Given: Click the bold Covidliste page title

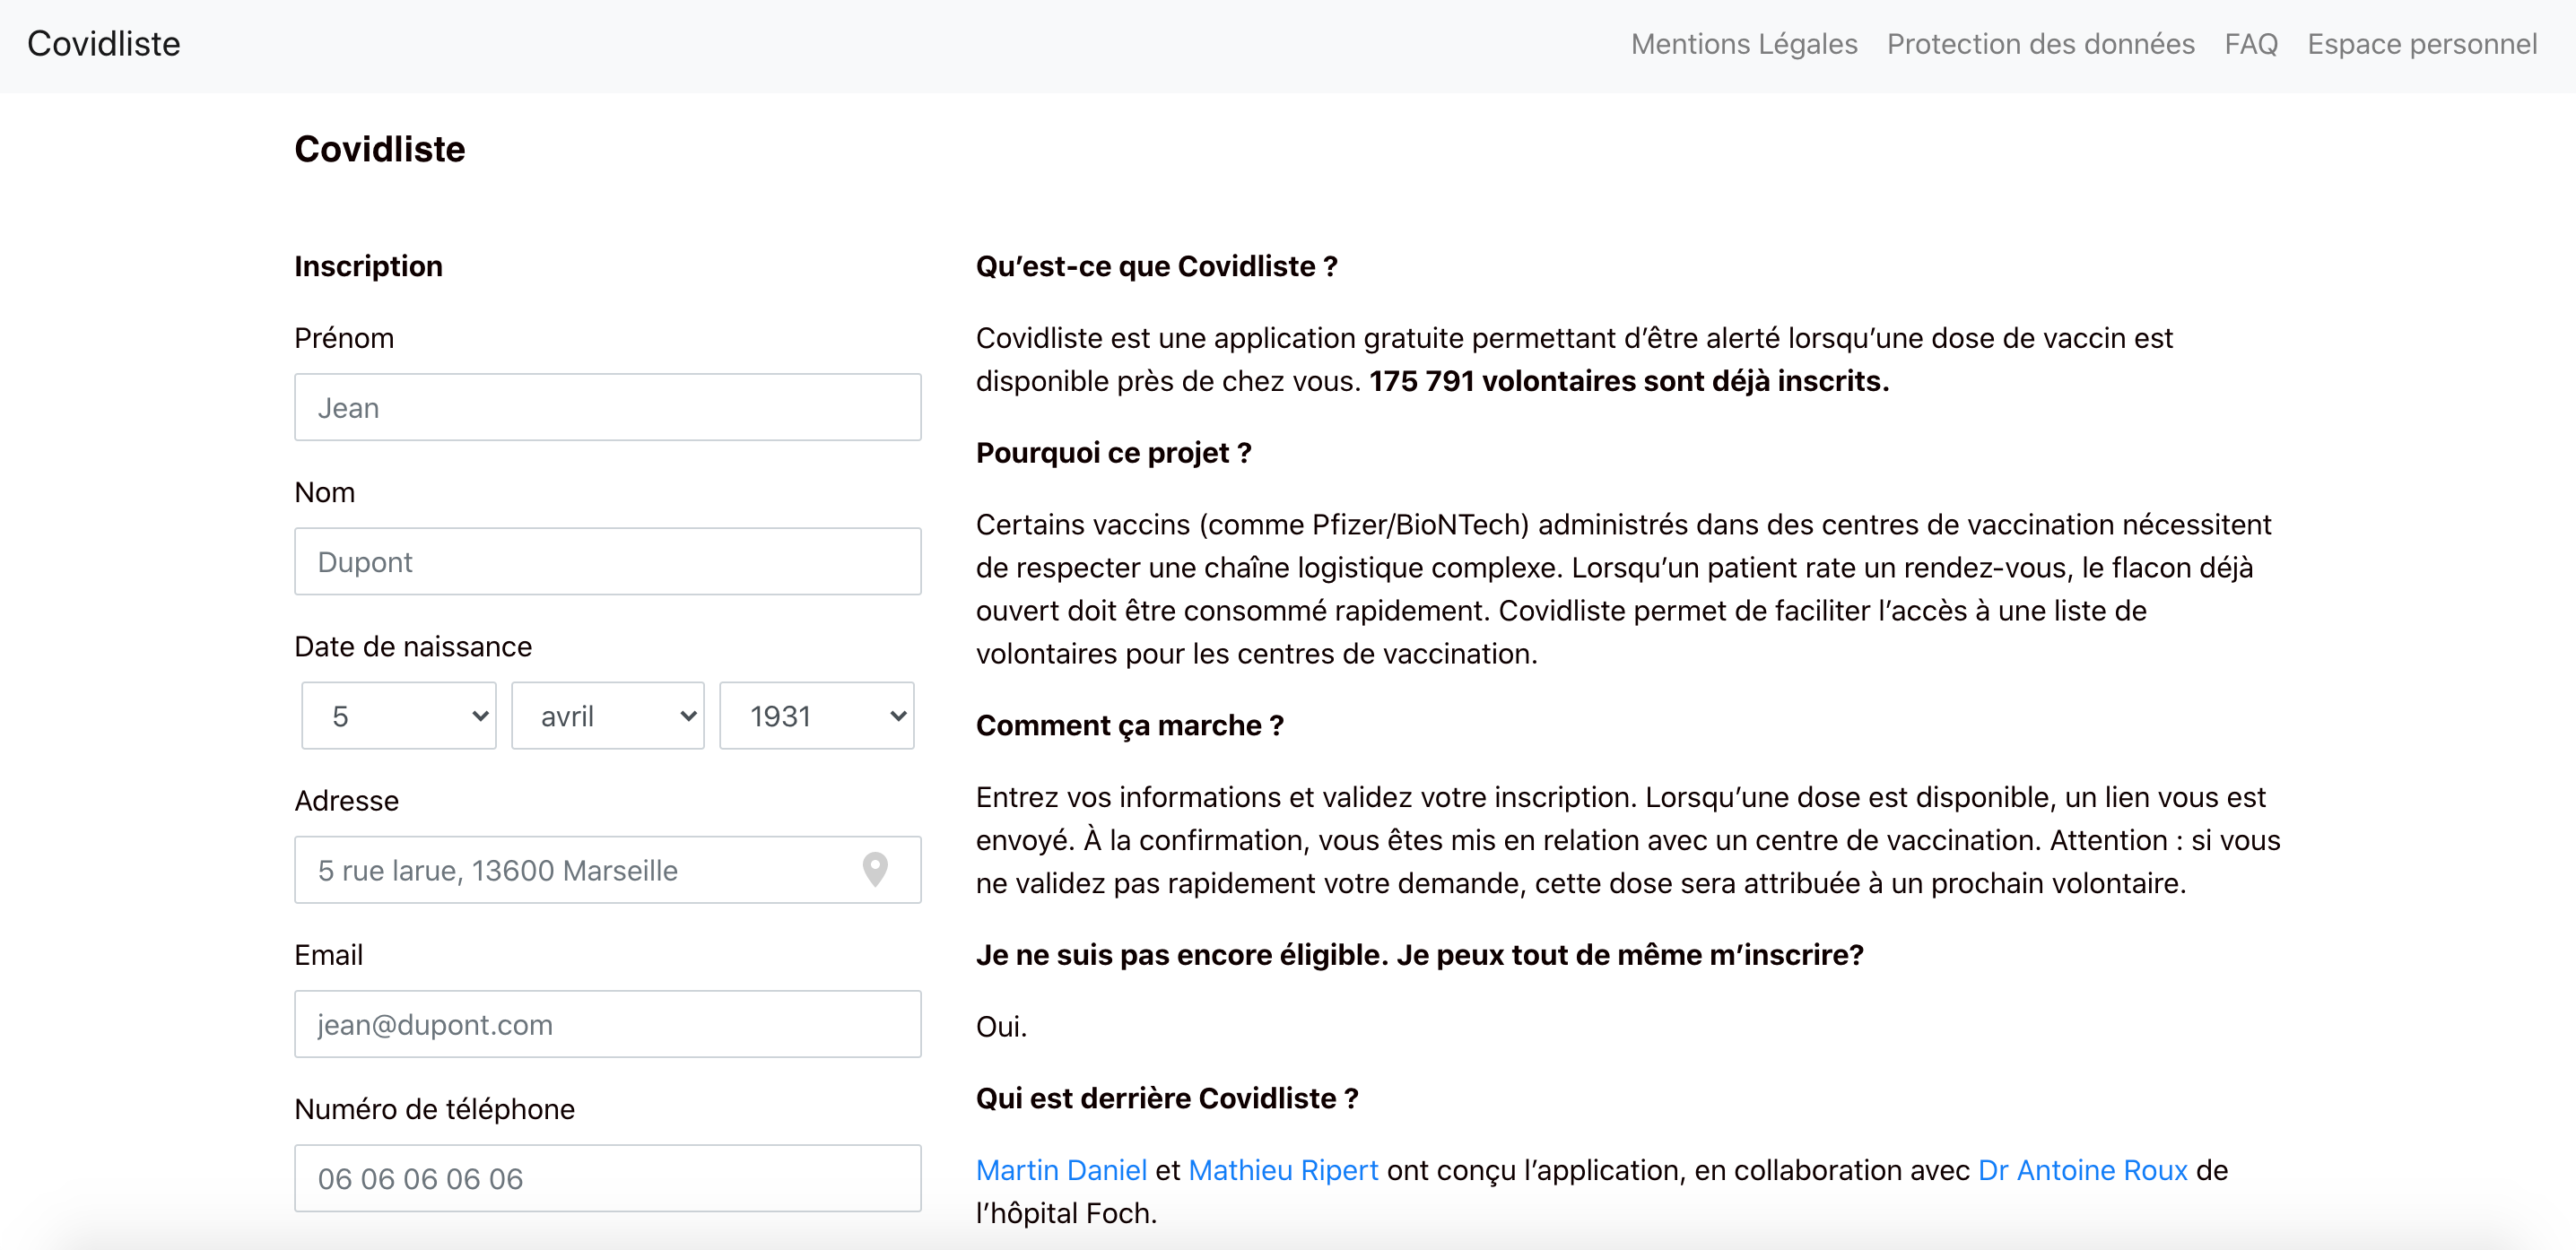Looking at the screenshot, I should point(379,149).
